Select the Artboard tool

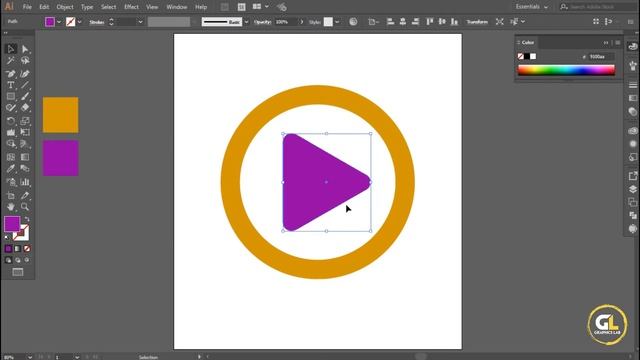click(11, 196)
